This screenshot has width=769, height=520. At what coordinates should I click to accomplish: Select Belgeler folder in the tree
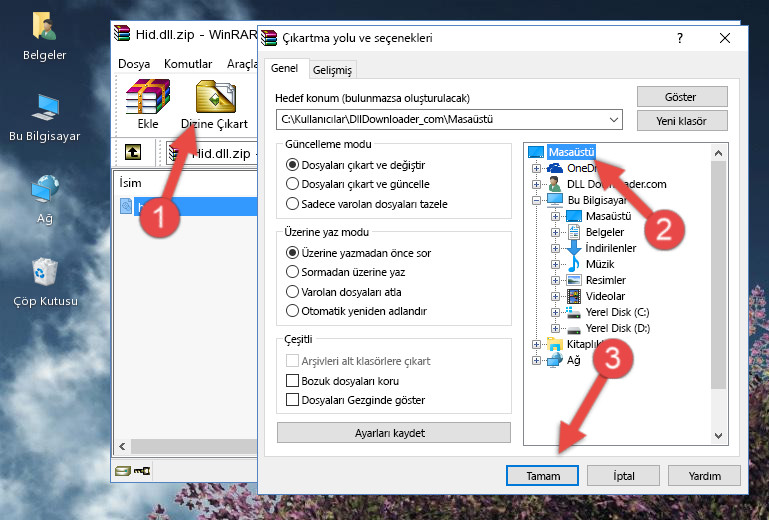[605, 232]
